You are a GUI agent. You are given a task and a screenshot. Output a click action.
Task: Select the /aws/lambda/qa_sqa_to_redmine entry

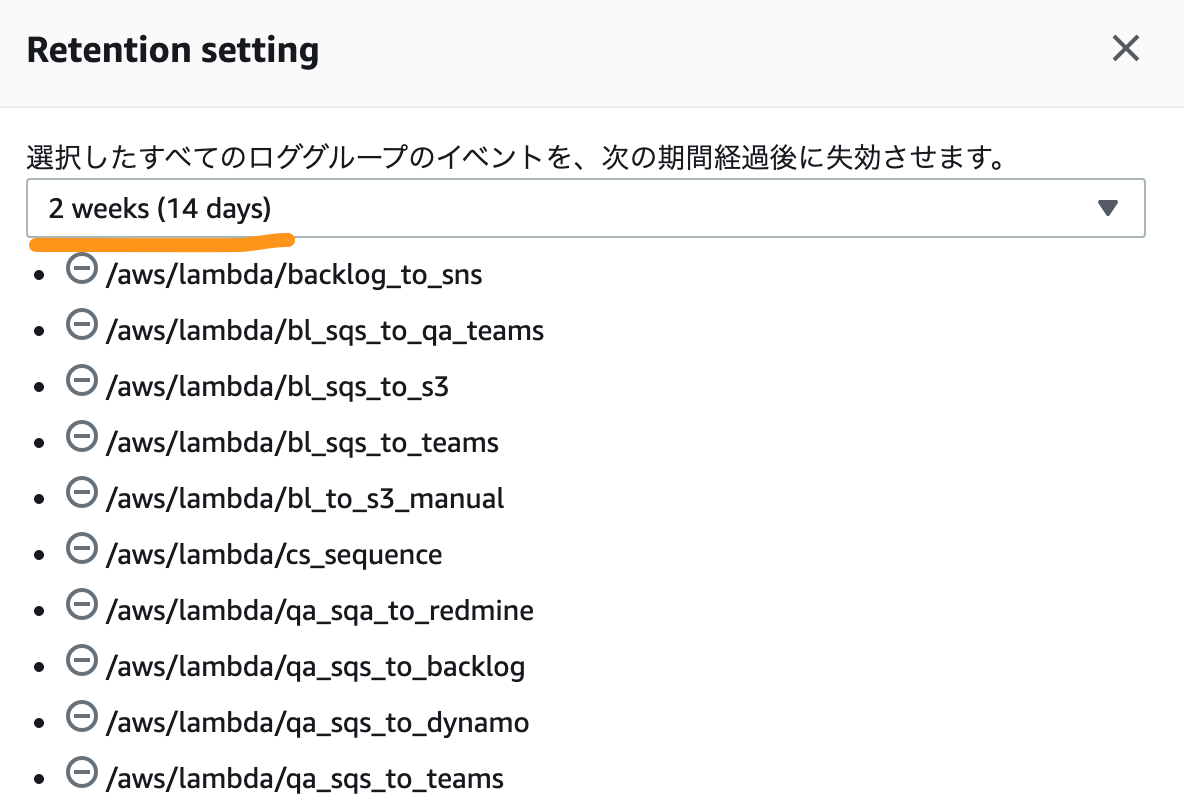pos(319,610)
